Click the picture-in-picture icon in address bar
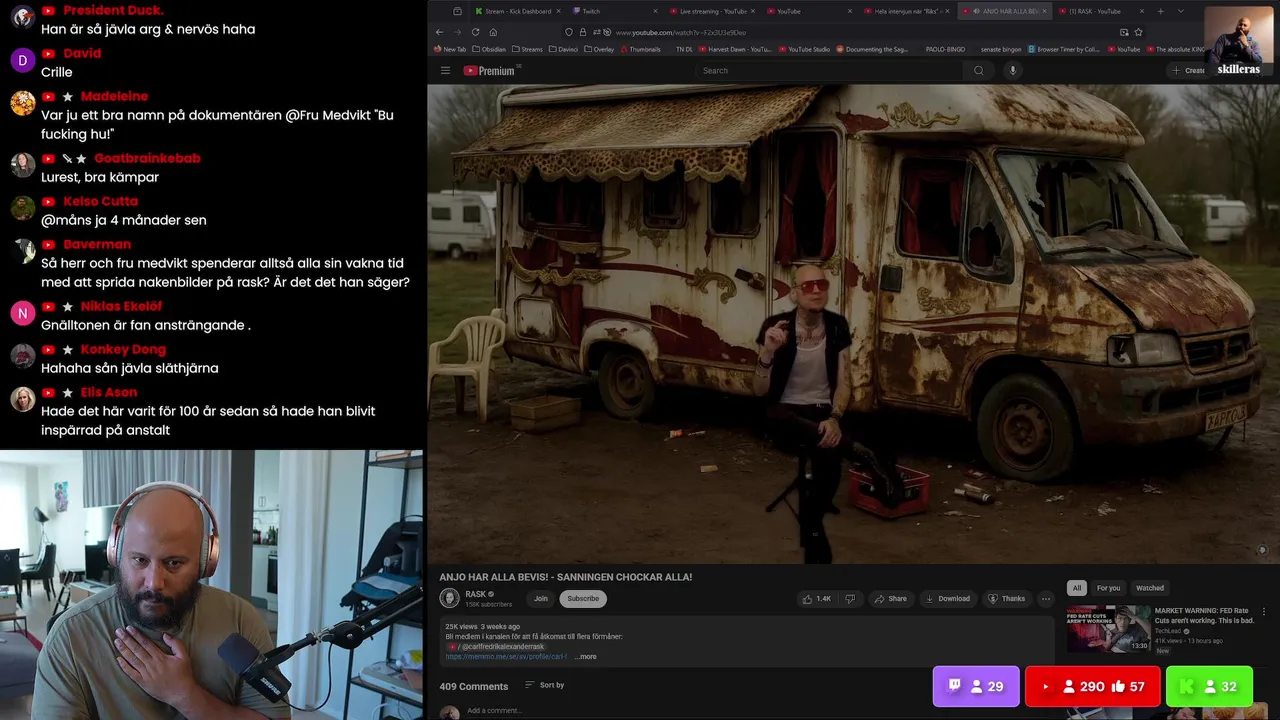1280x720 pixels. 1124,32
